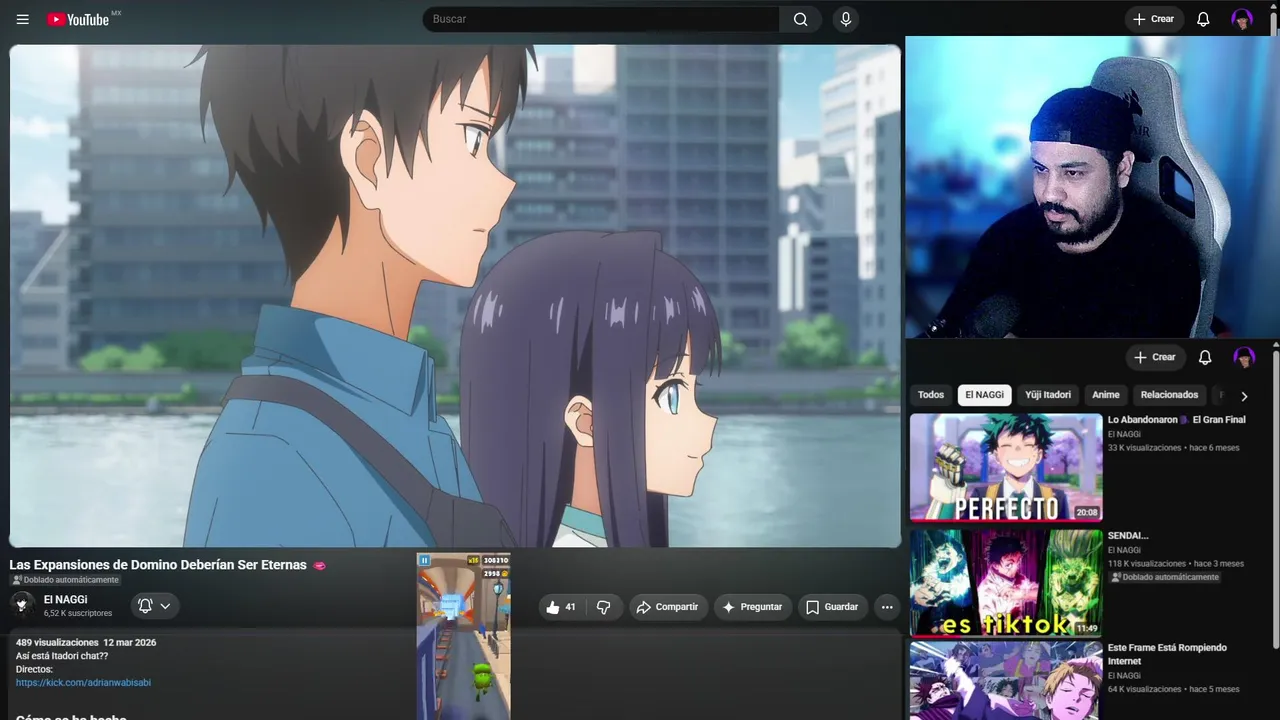Focus the Buscar search field
Viewport: 1280px width, 720px height.
click(x=601, y=19)
